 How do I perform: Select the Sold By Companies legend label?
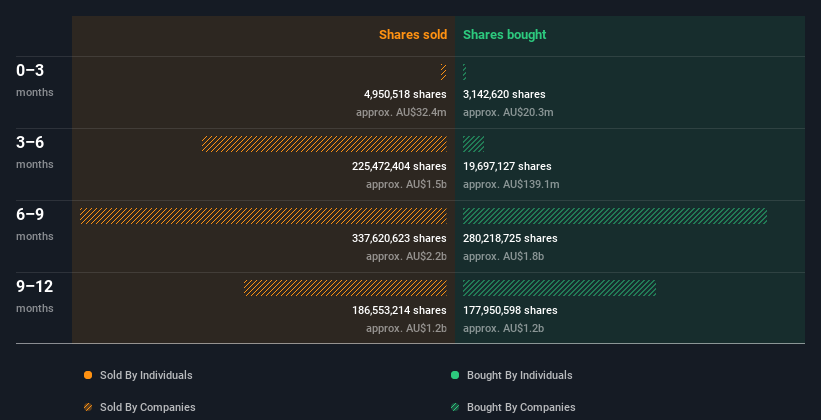point(148,407)
